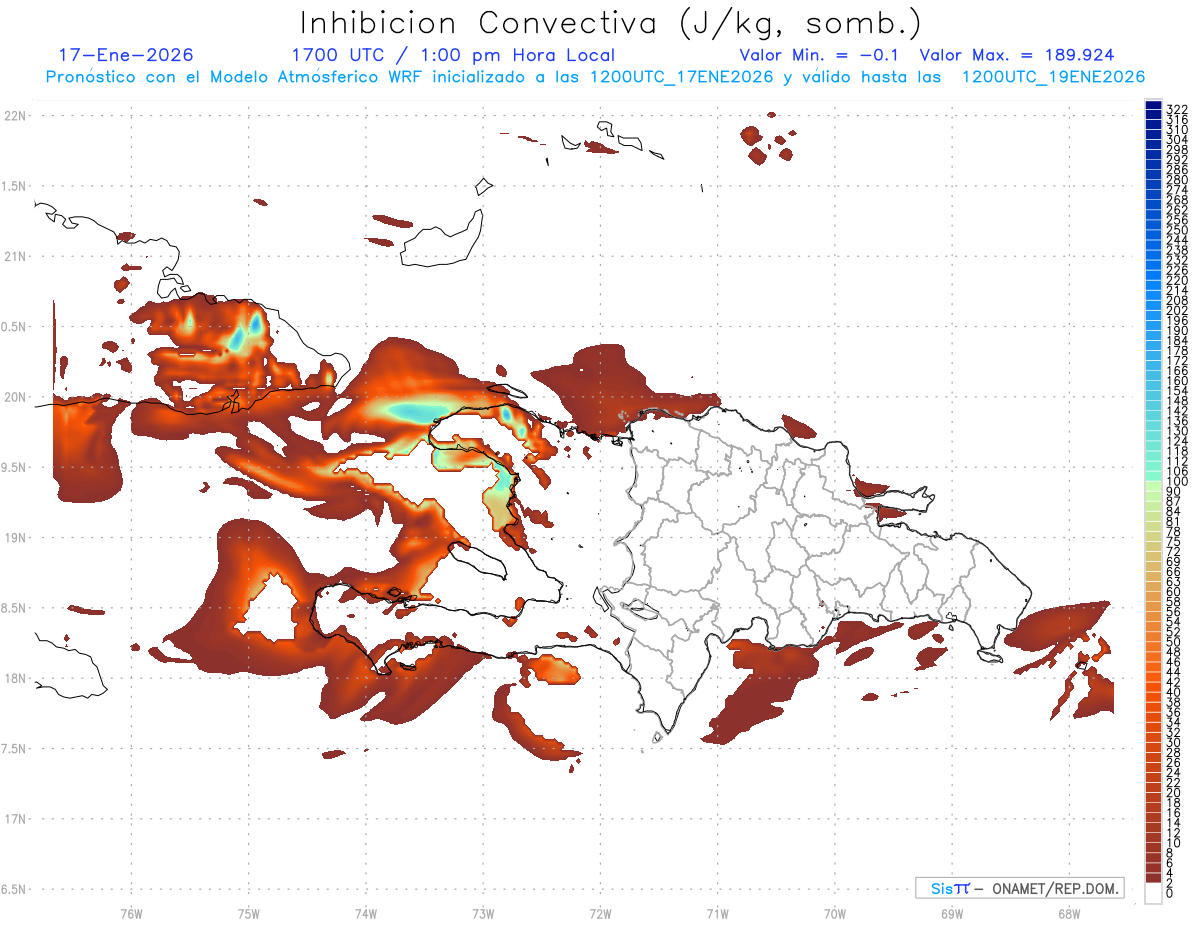Click the 69W longitude label
Screen dimensions: 1200x927
click(952, 912)
